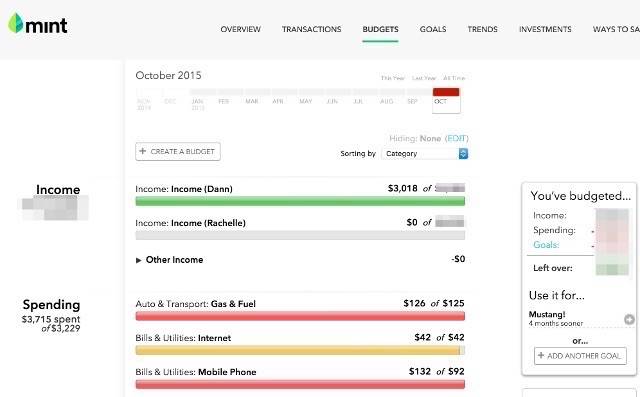Select MAR in the month timeline

click(x=251, y=101)
